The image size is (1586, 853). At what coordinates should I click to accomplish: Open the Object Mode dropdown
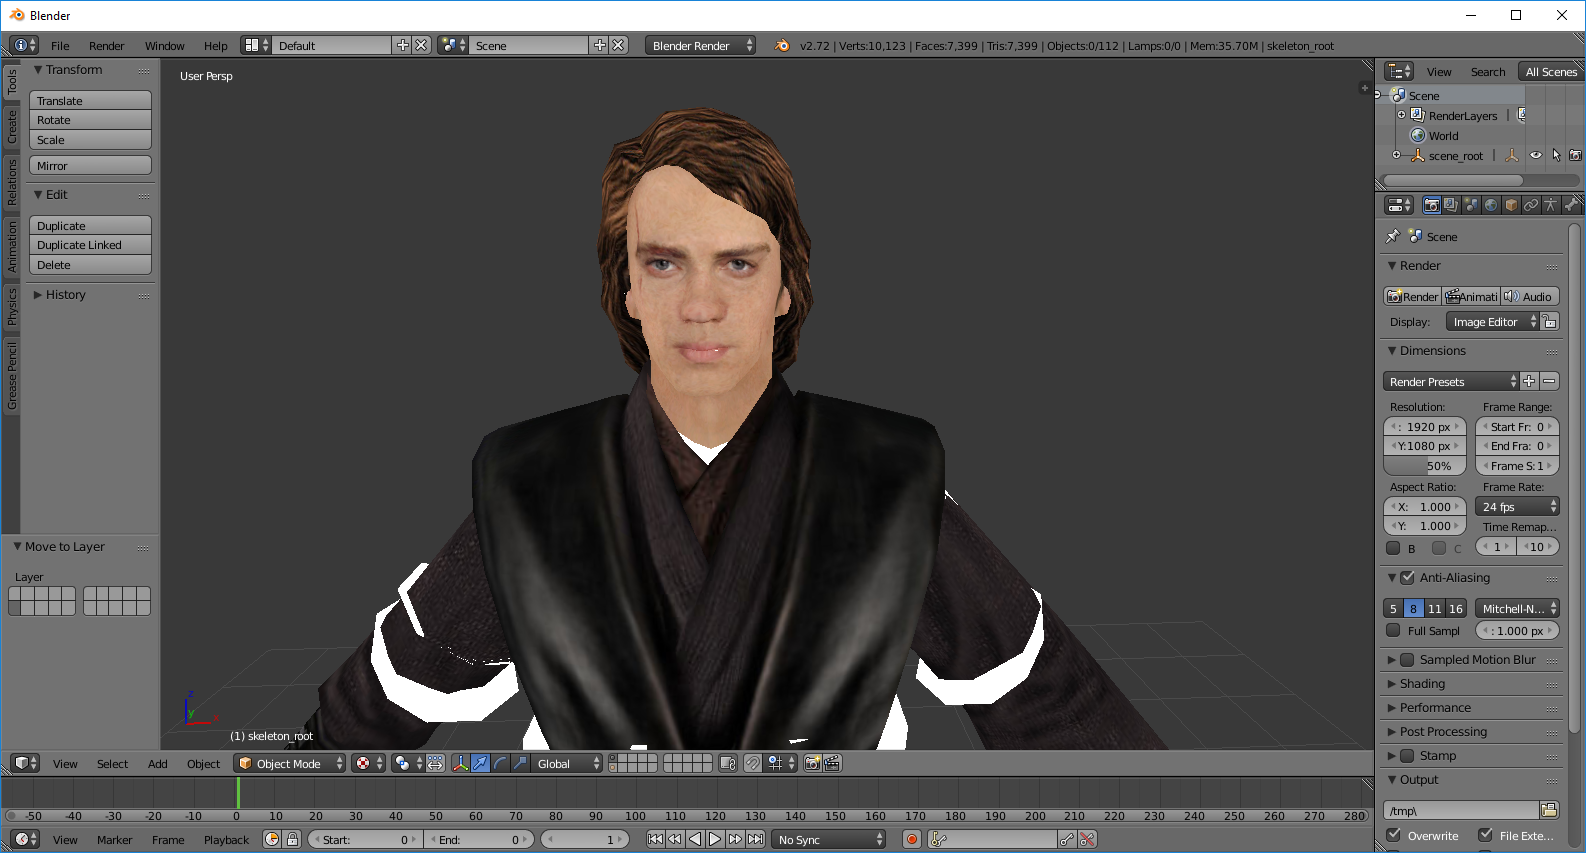click(x=290, y=763)
